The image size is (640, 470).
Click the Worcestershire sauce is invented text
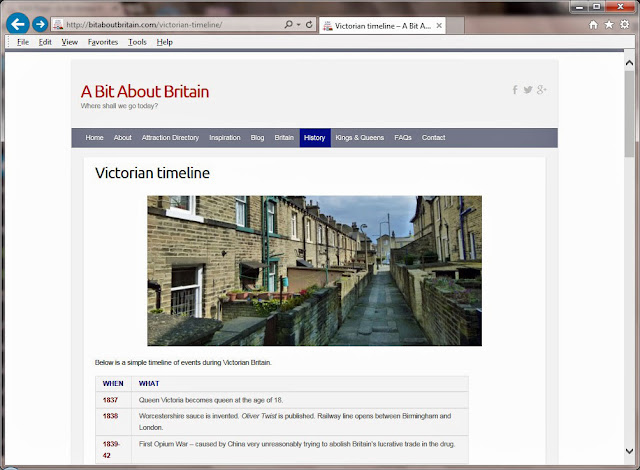189,416
